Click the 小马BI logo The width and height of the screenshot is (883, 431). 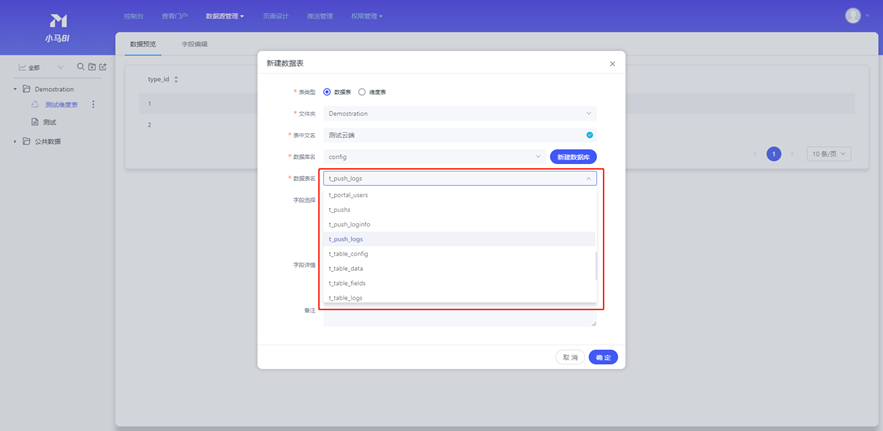tap(57, 27)
